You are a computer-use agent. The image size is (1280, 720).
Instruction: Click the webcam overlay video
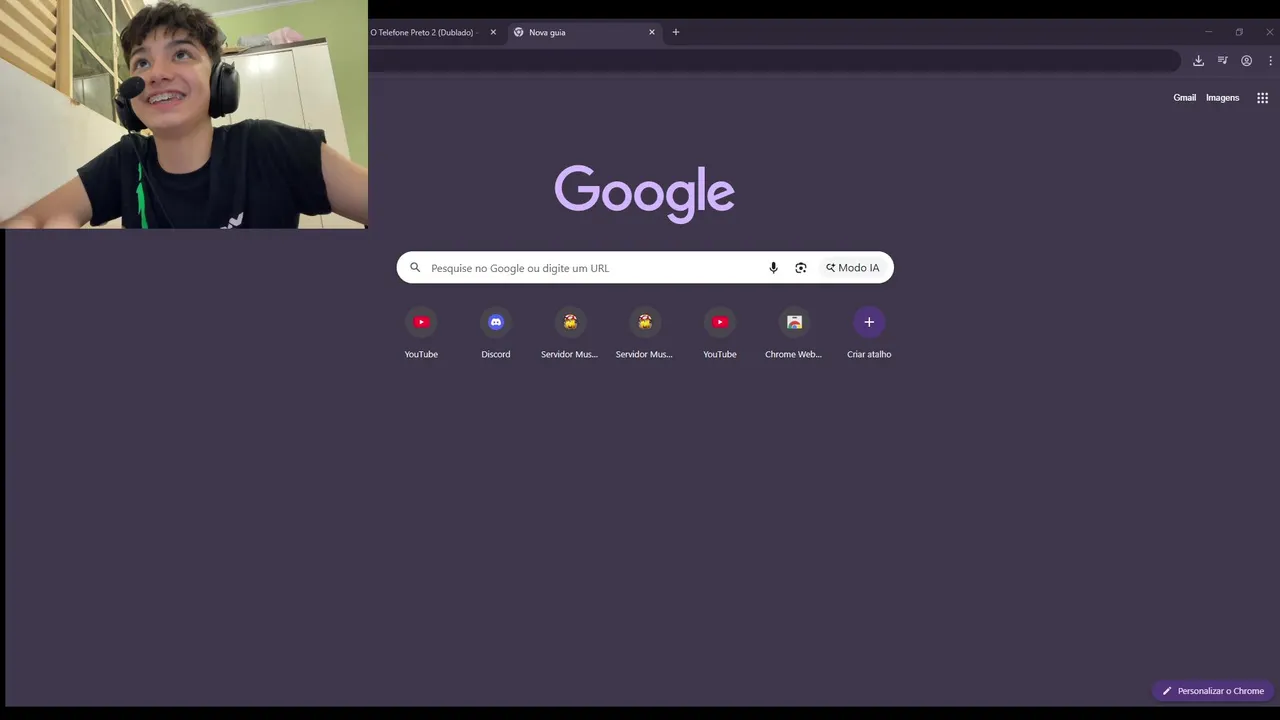tap(184, 114)
